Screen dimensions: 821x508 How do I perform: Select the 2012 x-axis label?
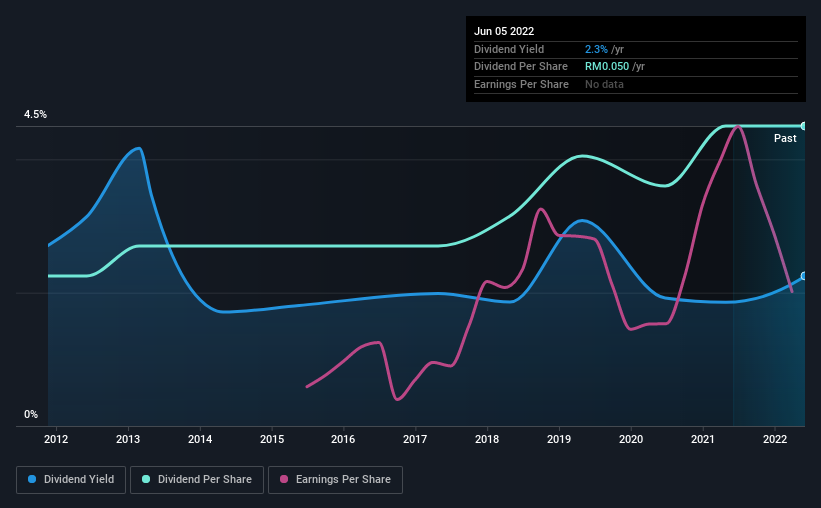point(56,439)
